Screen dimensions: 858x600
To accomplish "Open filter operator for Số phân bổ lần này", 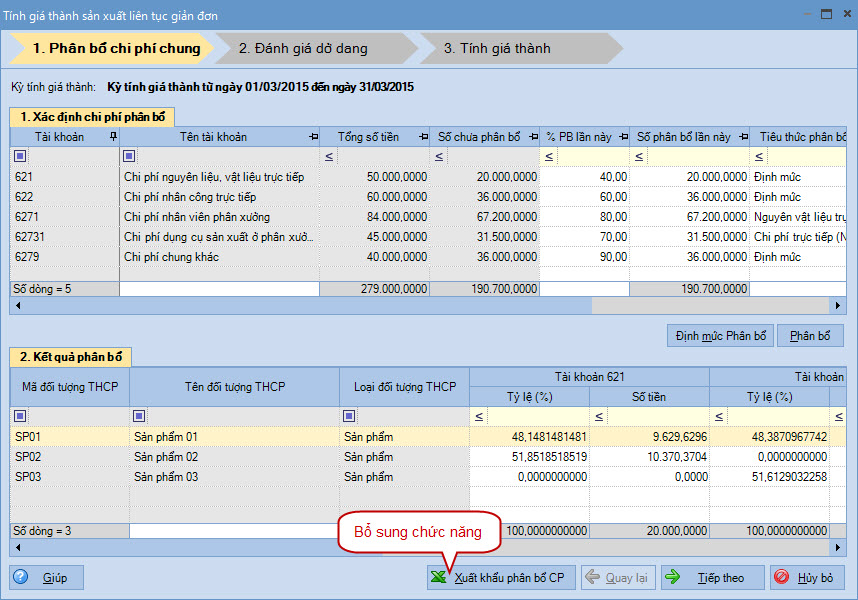I will tap(639, 157).
